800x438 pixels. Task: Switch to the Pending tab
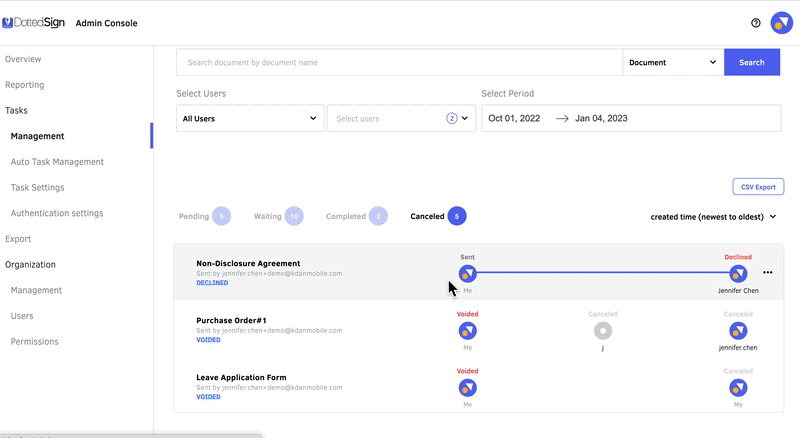tap(204, 216)
